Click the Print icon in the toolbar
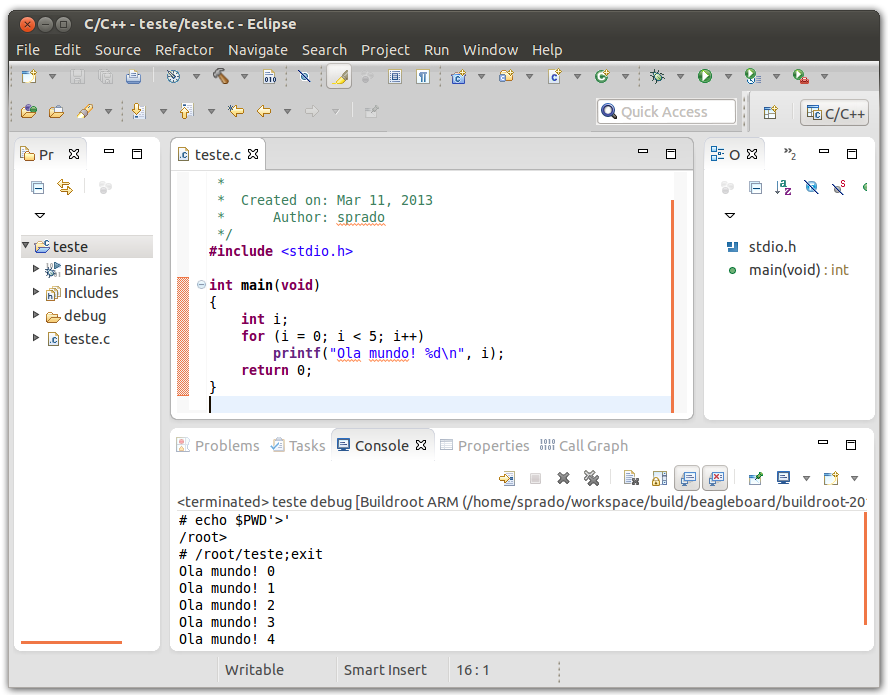 click(133, 76)
